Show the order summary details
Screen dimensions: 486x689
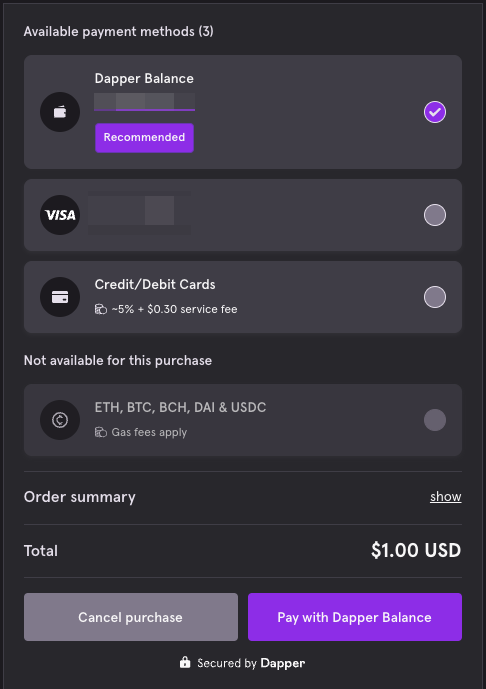click(x=446, y=497)
